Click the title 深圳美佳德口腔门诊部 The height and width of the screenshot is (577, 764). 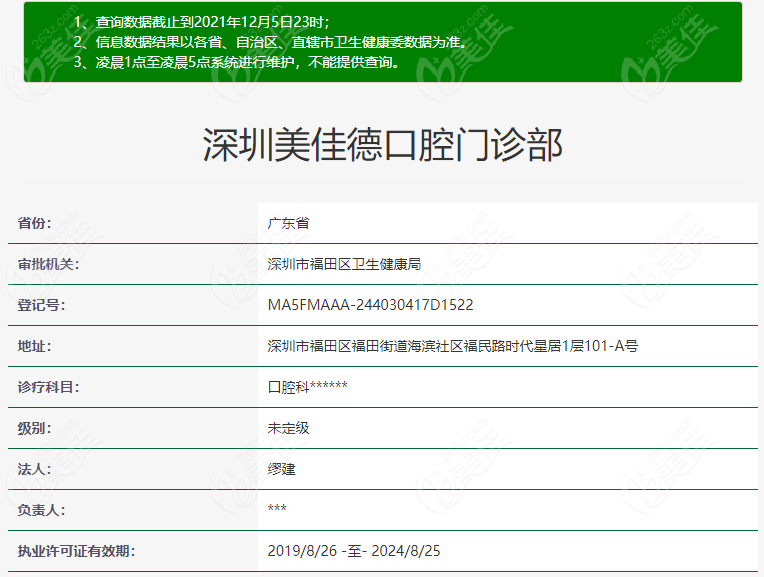point(382,146)
